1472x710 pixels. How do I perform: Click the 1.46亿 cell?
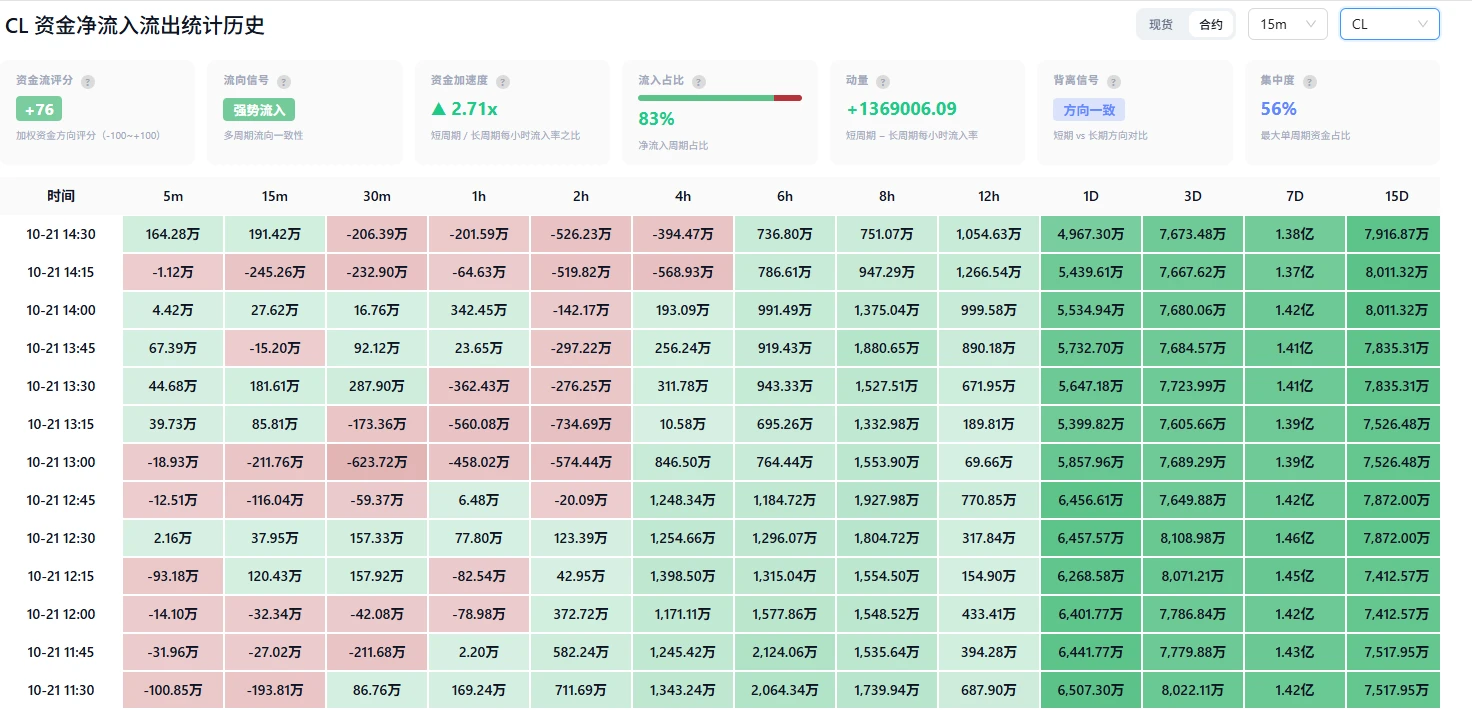[1295, 538]
